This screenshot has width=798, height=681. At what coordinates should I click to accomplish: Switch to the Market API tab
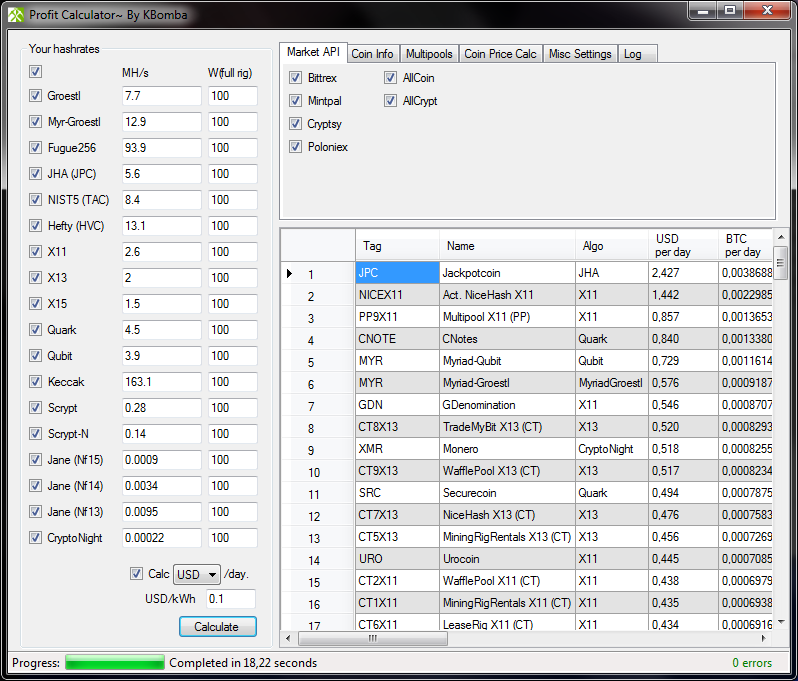(313, 52)
